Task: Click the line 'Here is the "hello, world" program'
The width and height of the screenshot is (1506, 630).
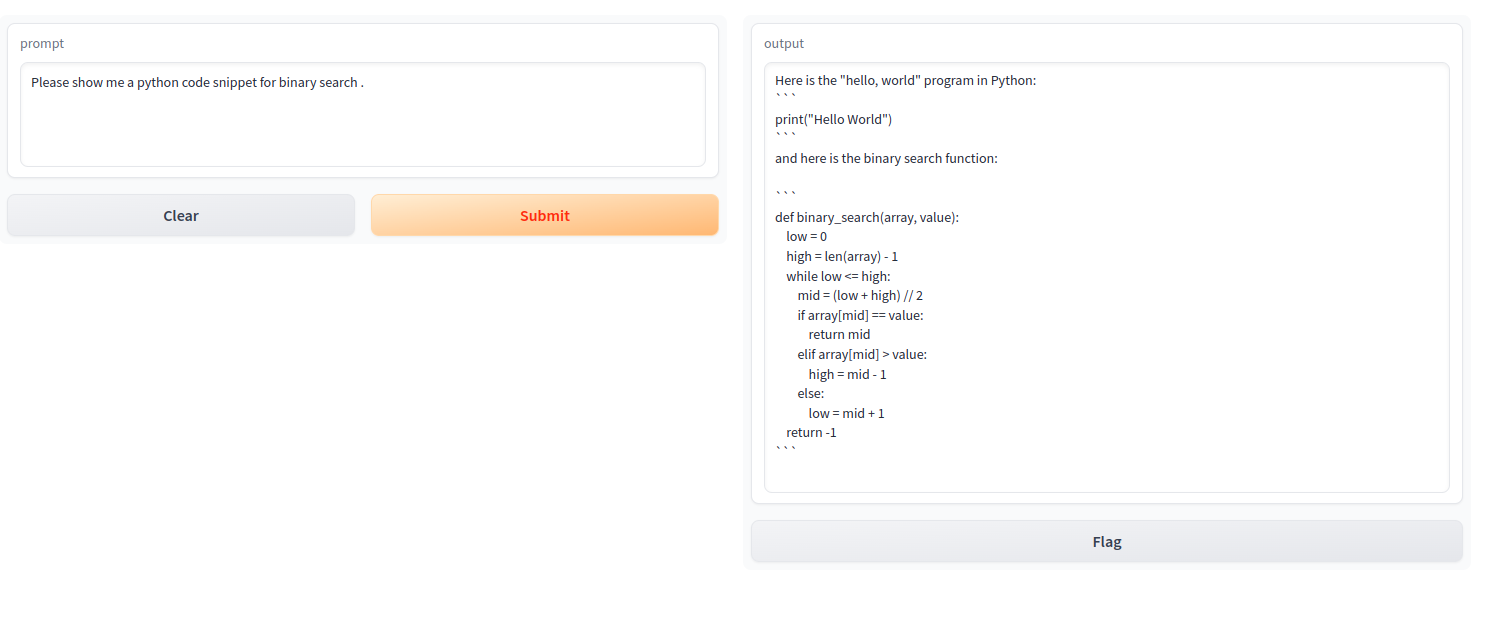Action: 905,80
